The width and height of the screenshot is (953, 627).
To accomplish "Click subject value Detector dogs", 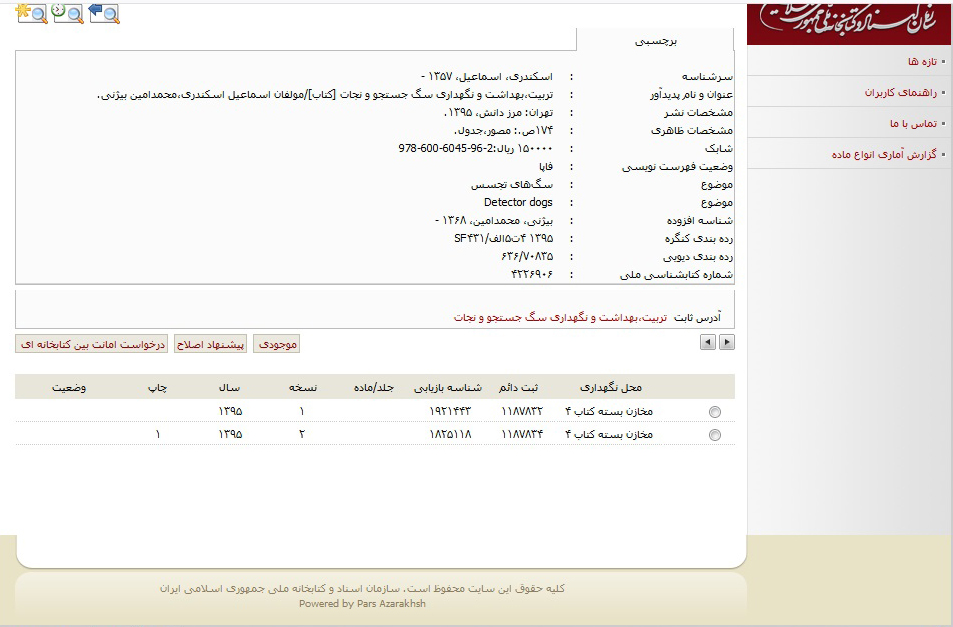I will click(518, 202).
